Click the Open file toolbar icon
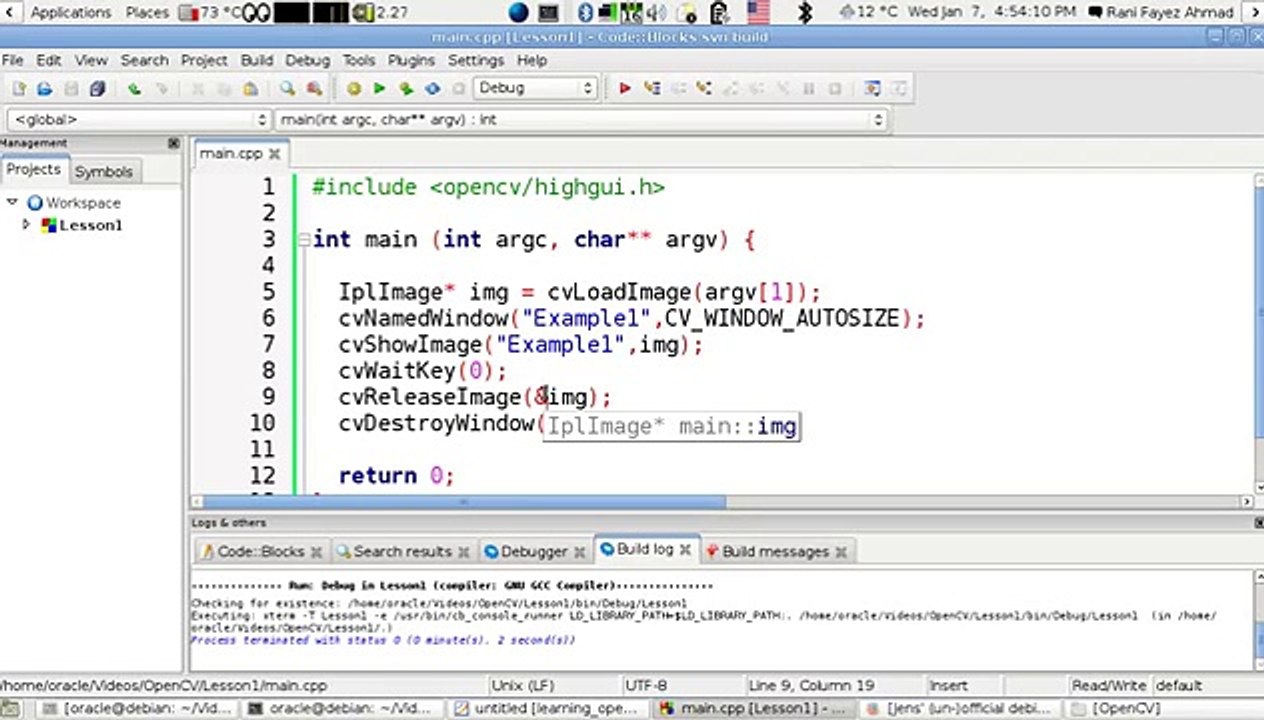 [x=44, y=88]
